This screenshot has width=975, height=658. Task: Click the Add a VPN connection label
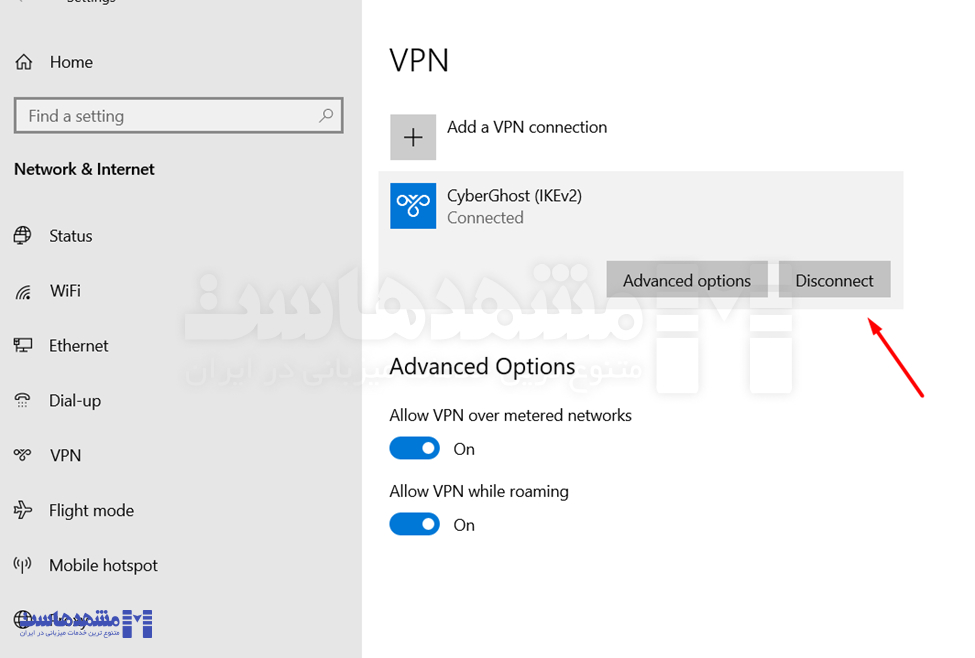[527, 127]
